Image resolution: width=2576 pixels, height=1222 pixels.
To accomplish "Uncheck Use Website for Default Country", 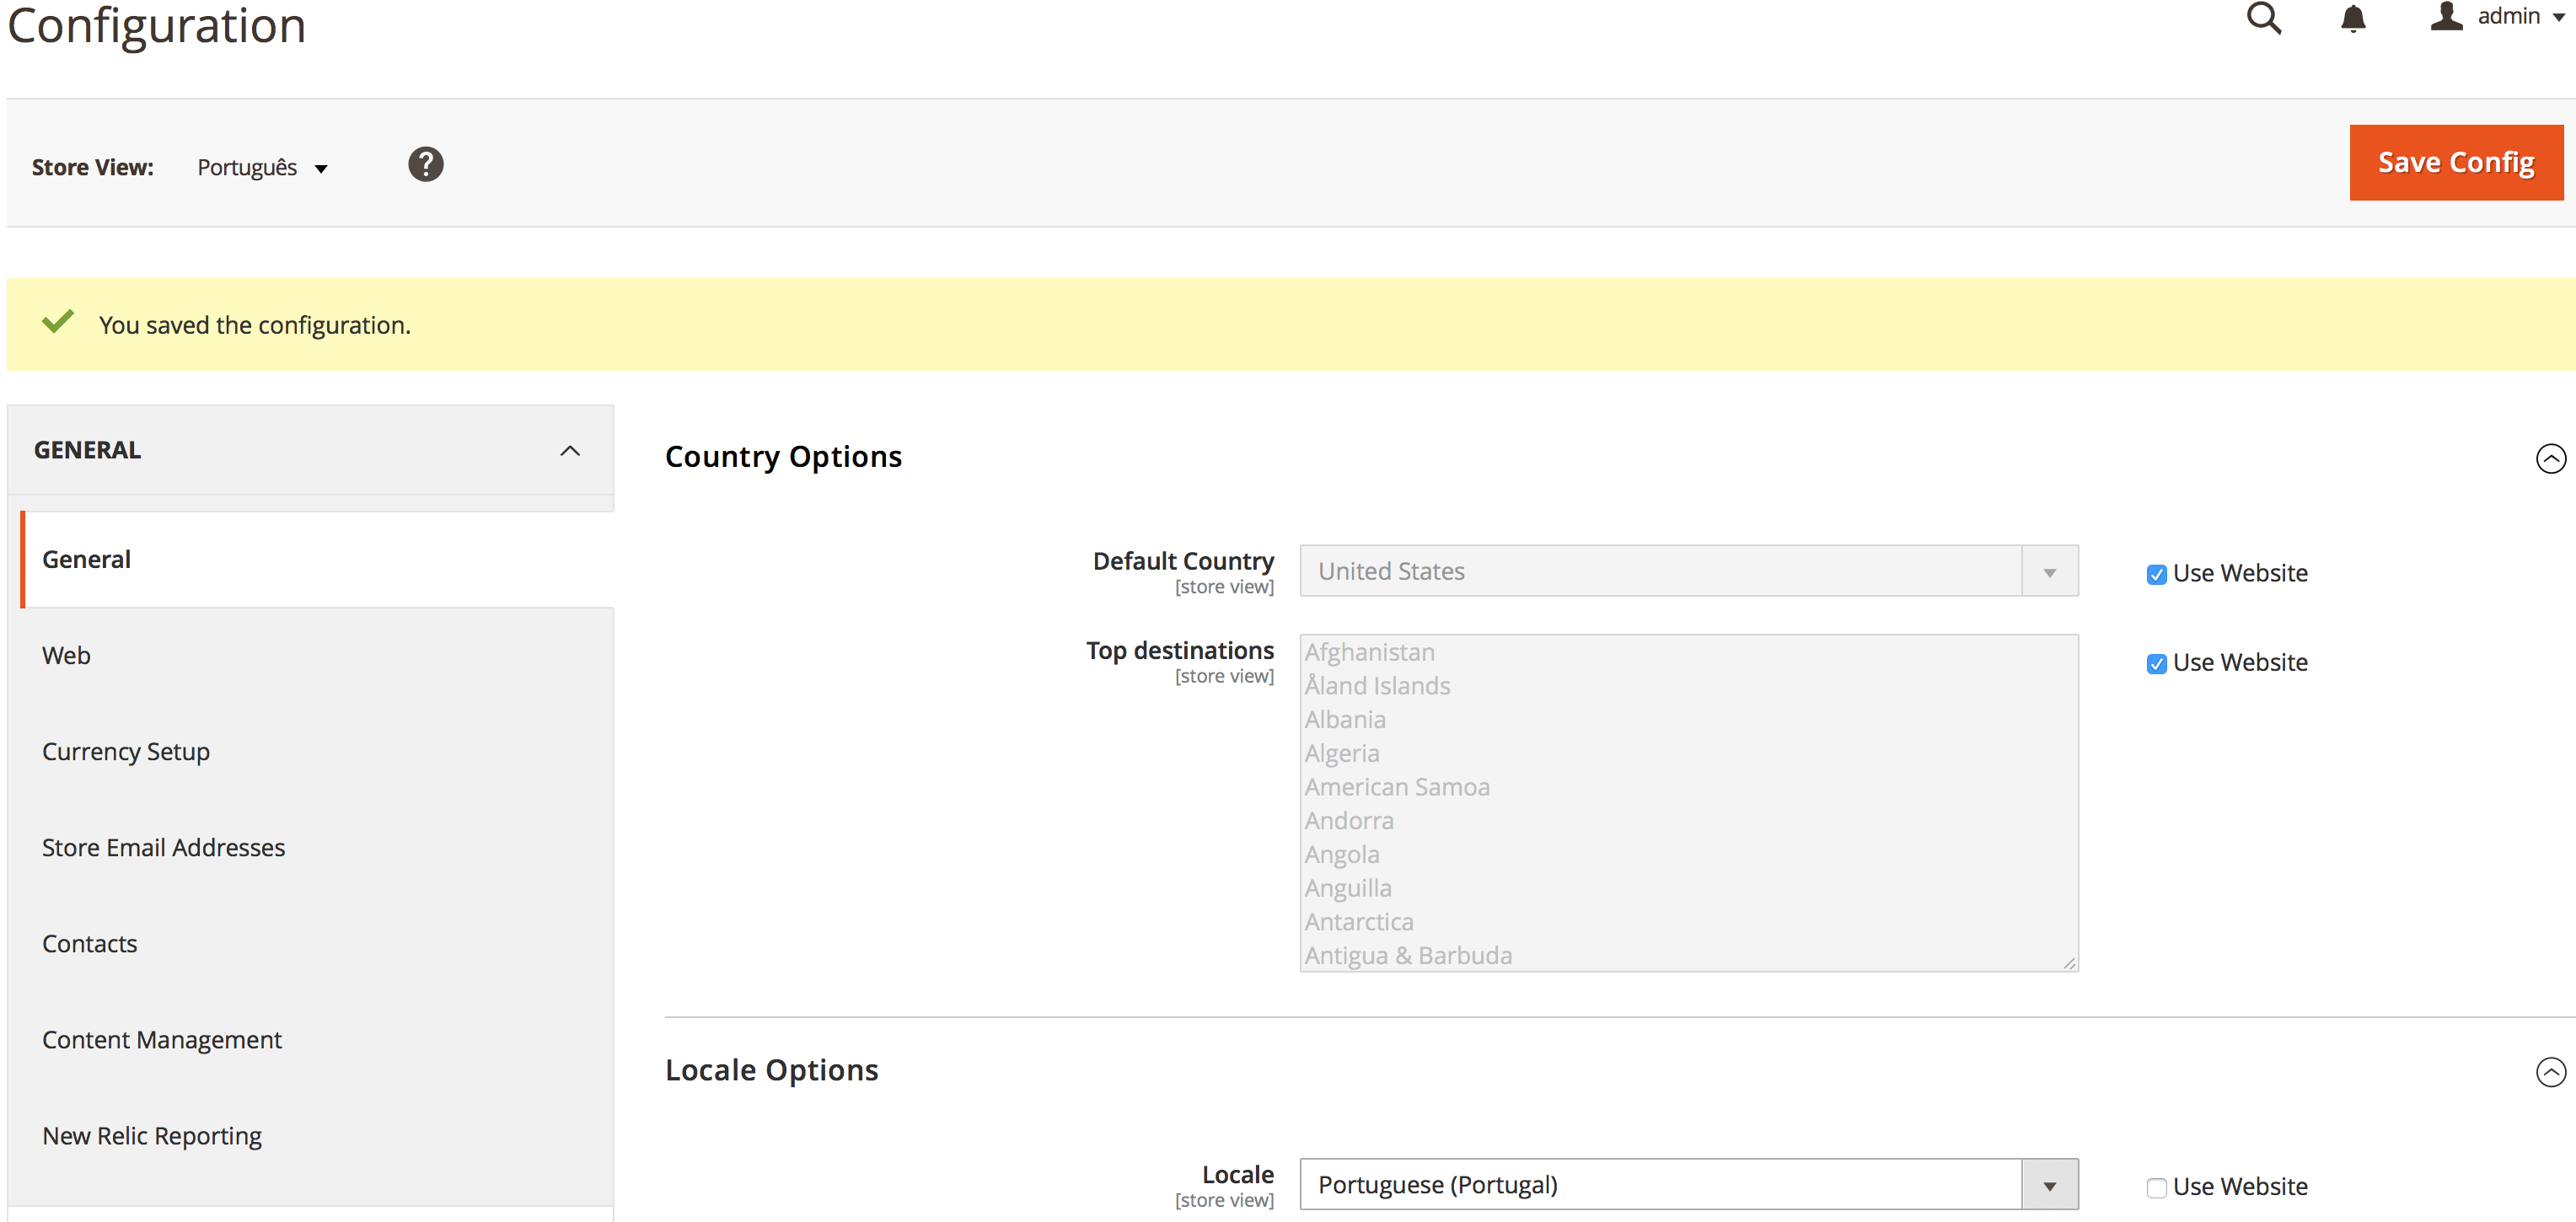I will pos(2156,574).
